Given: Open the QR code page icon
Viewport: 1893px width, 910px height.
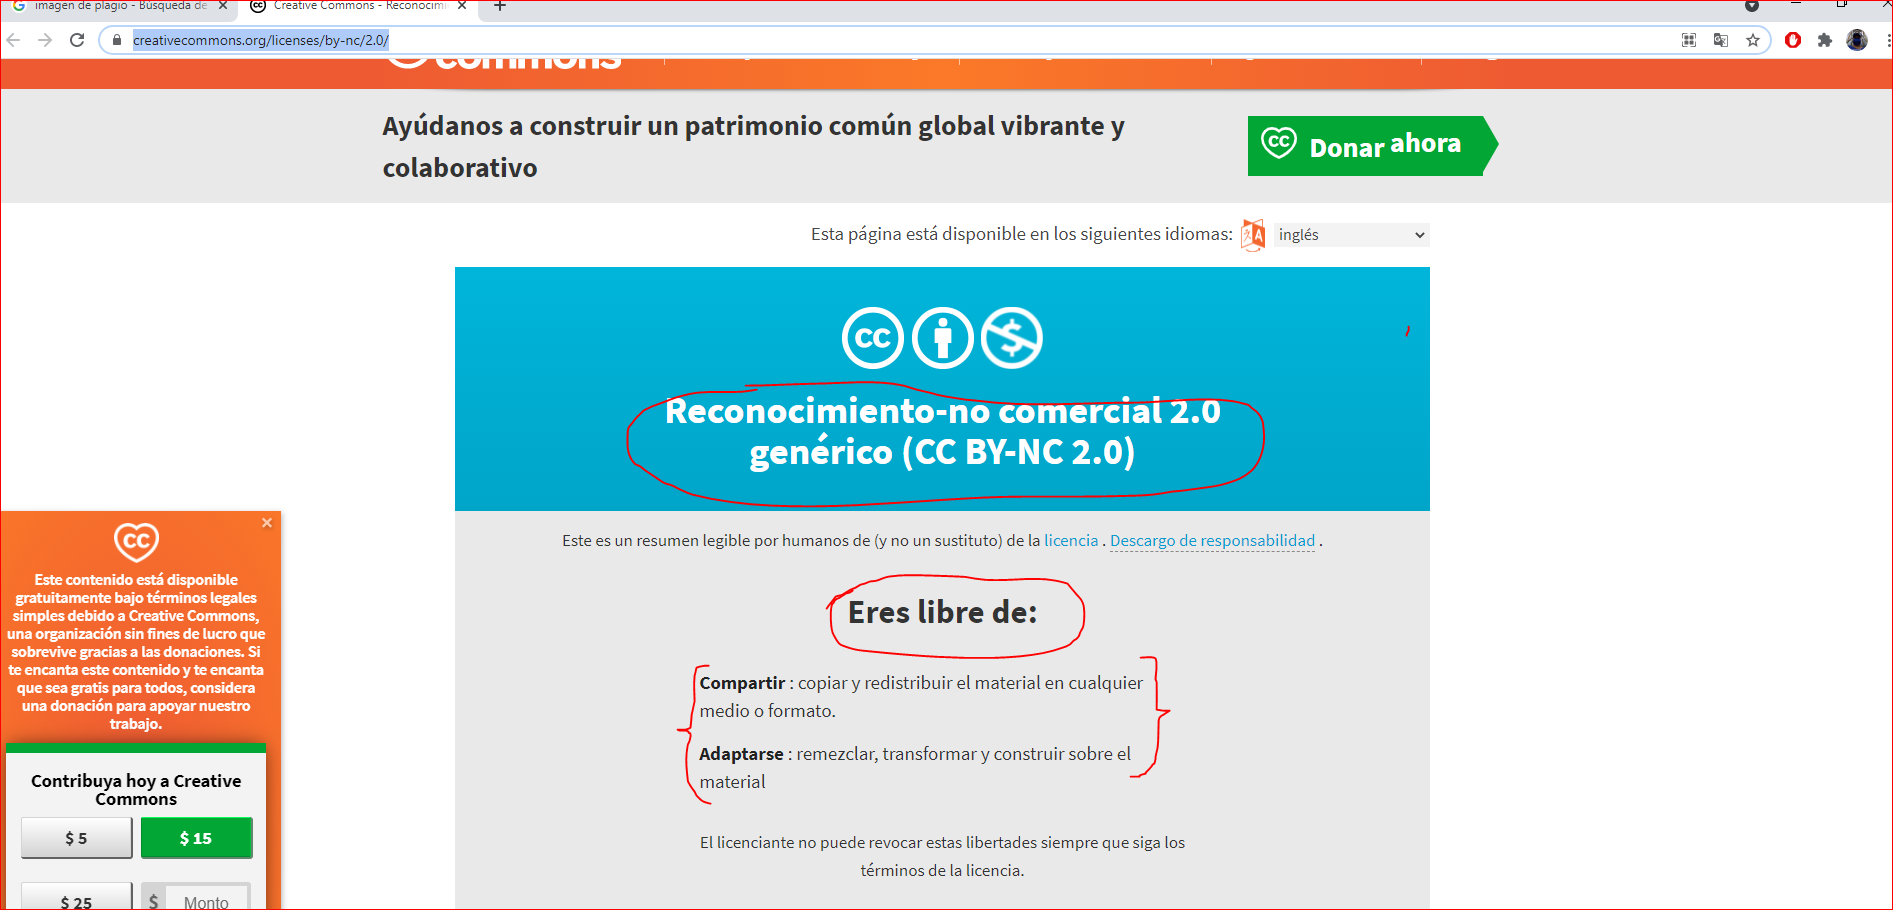Looking at the screenshot, I should point(1689,40).
